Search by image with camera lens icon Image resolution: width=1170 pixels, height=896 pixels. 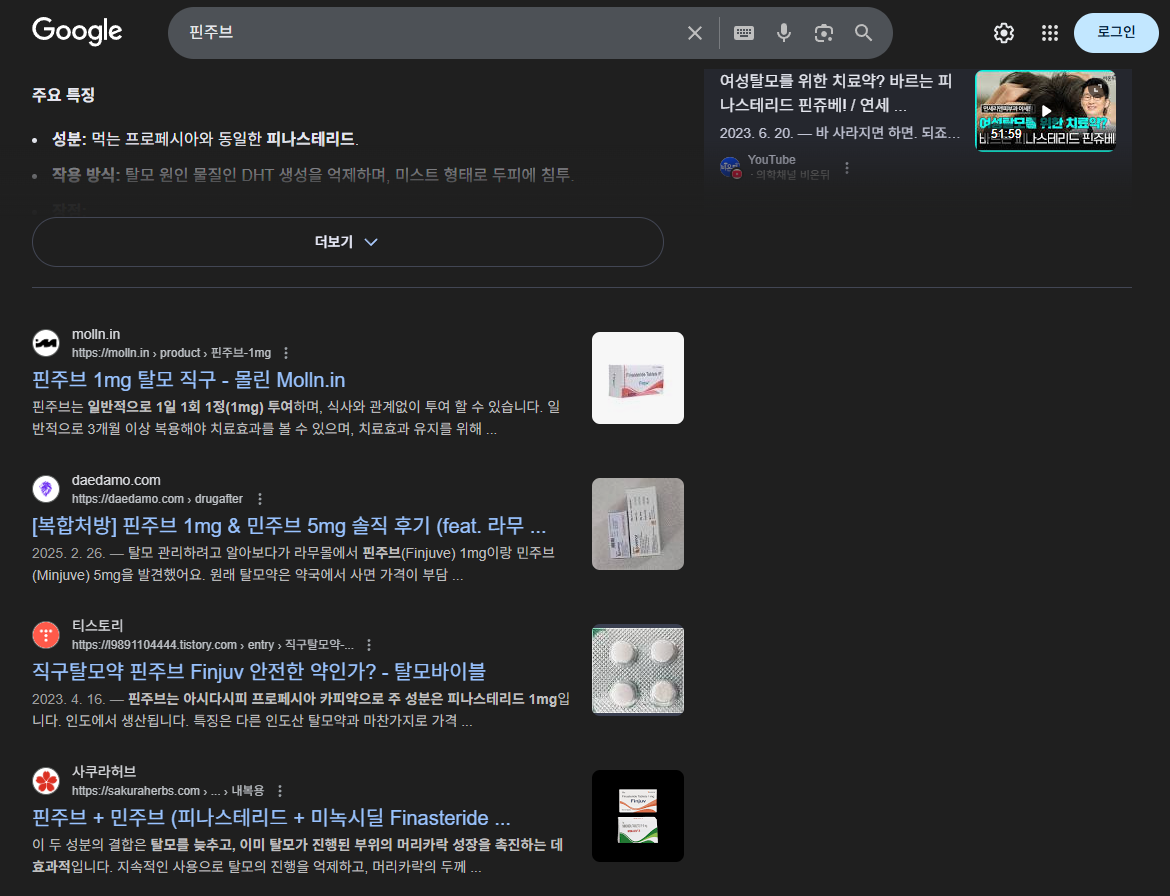(x=824, y=33)
